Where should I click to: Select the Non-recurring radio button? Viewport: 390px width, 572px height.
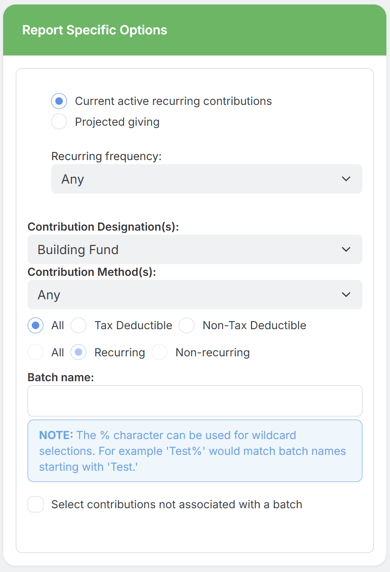coord(159,352)
